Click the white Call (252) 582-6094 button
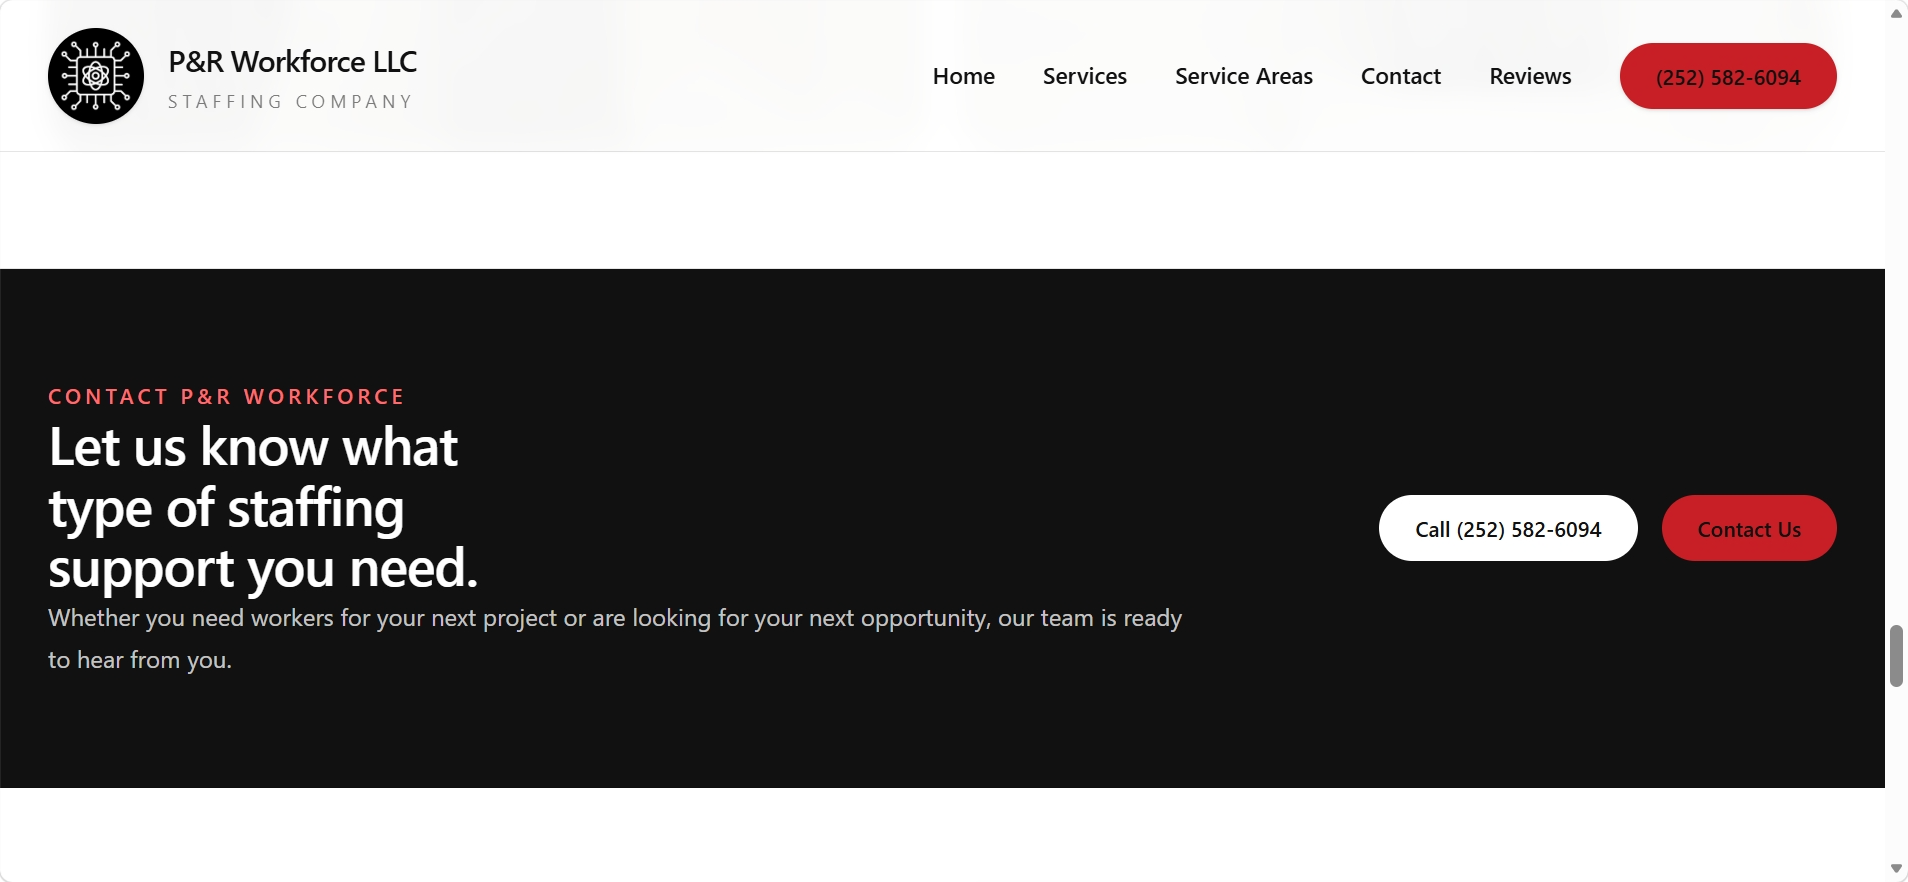Viewport: 1908px width, 882px height. pos(1507,528)
